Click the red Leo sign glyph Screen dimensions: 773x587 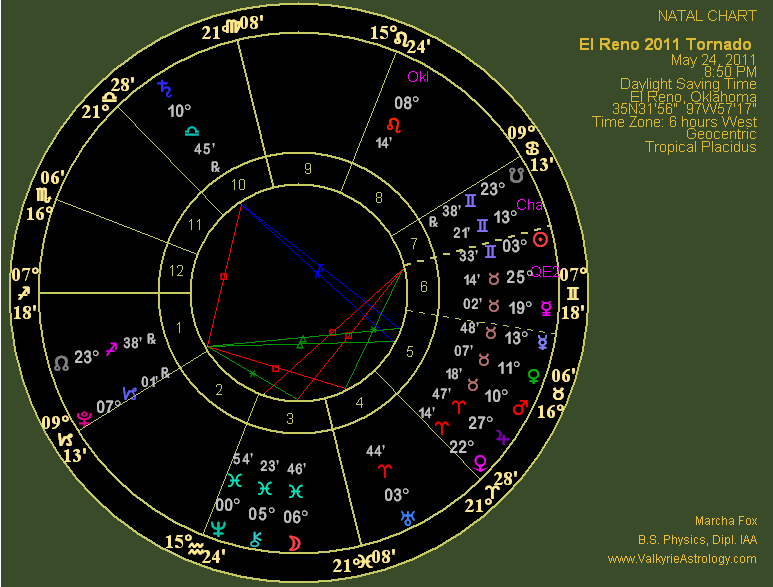(x=395, y=125)
